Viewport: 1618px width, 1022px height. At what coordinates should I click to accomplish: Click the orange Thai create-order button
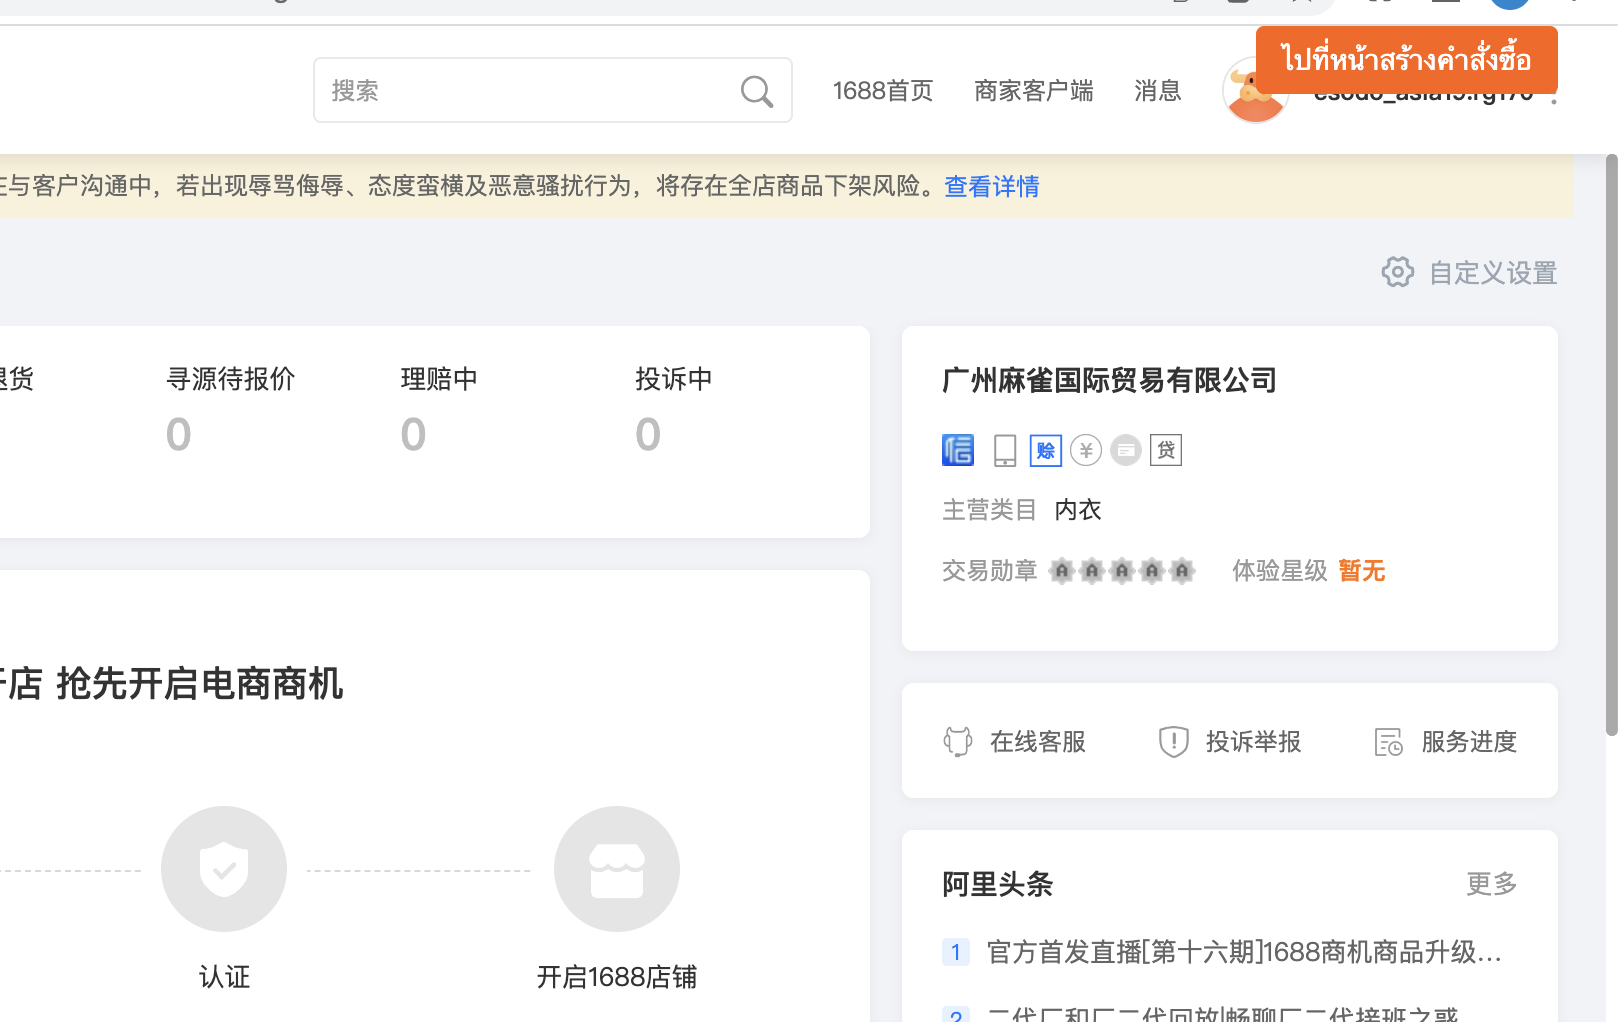point(1407,60)
